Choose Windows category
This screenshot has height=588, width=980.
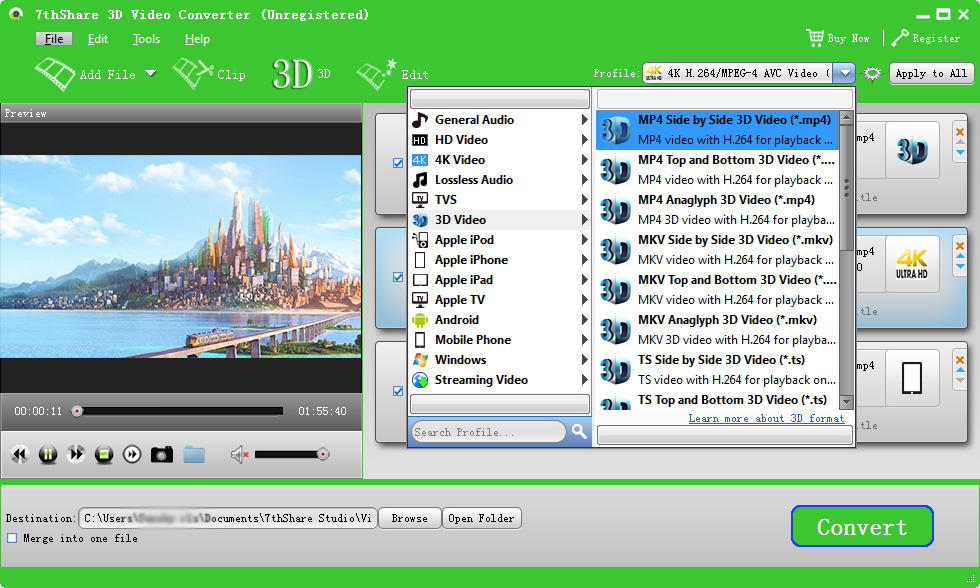(501, 359)
